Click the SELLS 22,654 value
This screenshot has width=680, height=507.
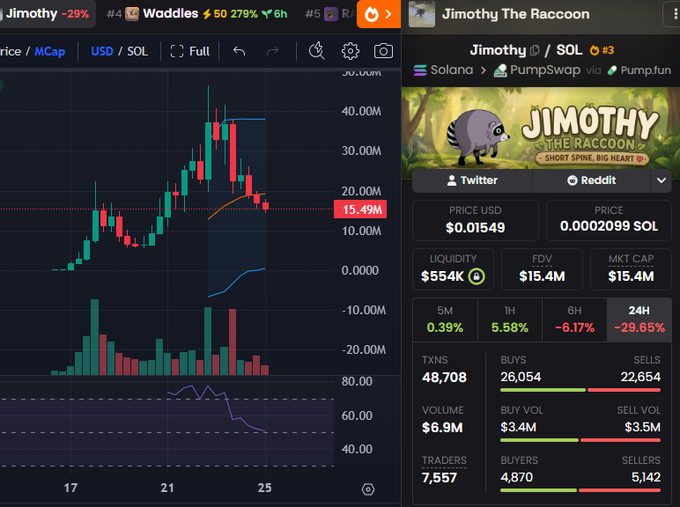click(x=641, y=377)
